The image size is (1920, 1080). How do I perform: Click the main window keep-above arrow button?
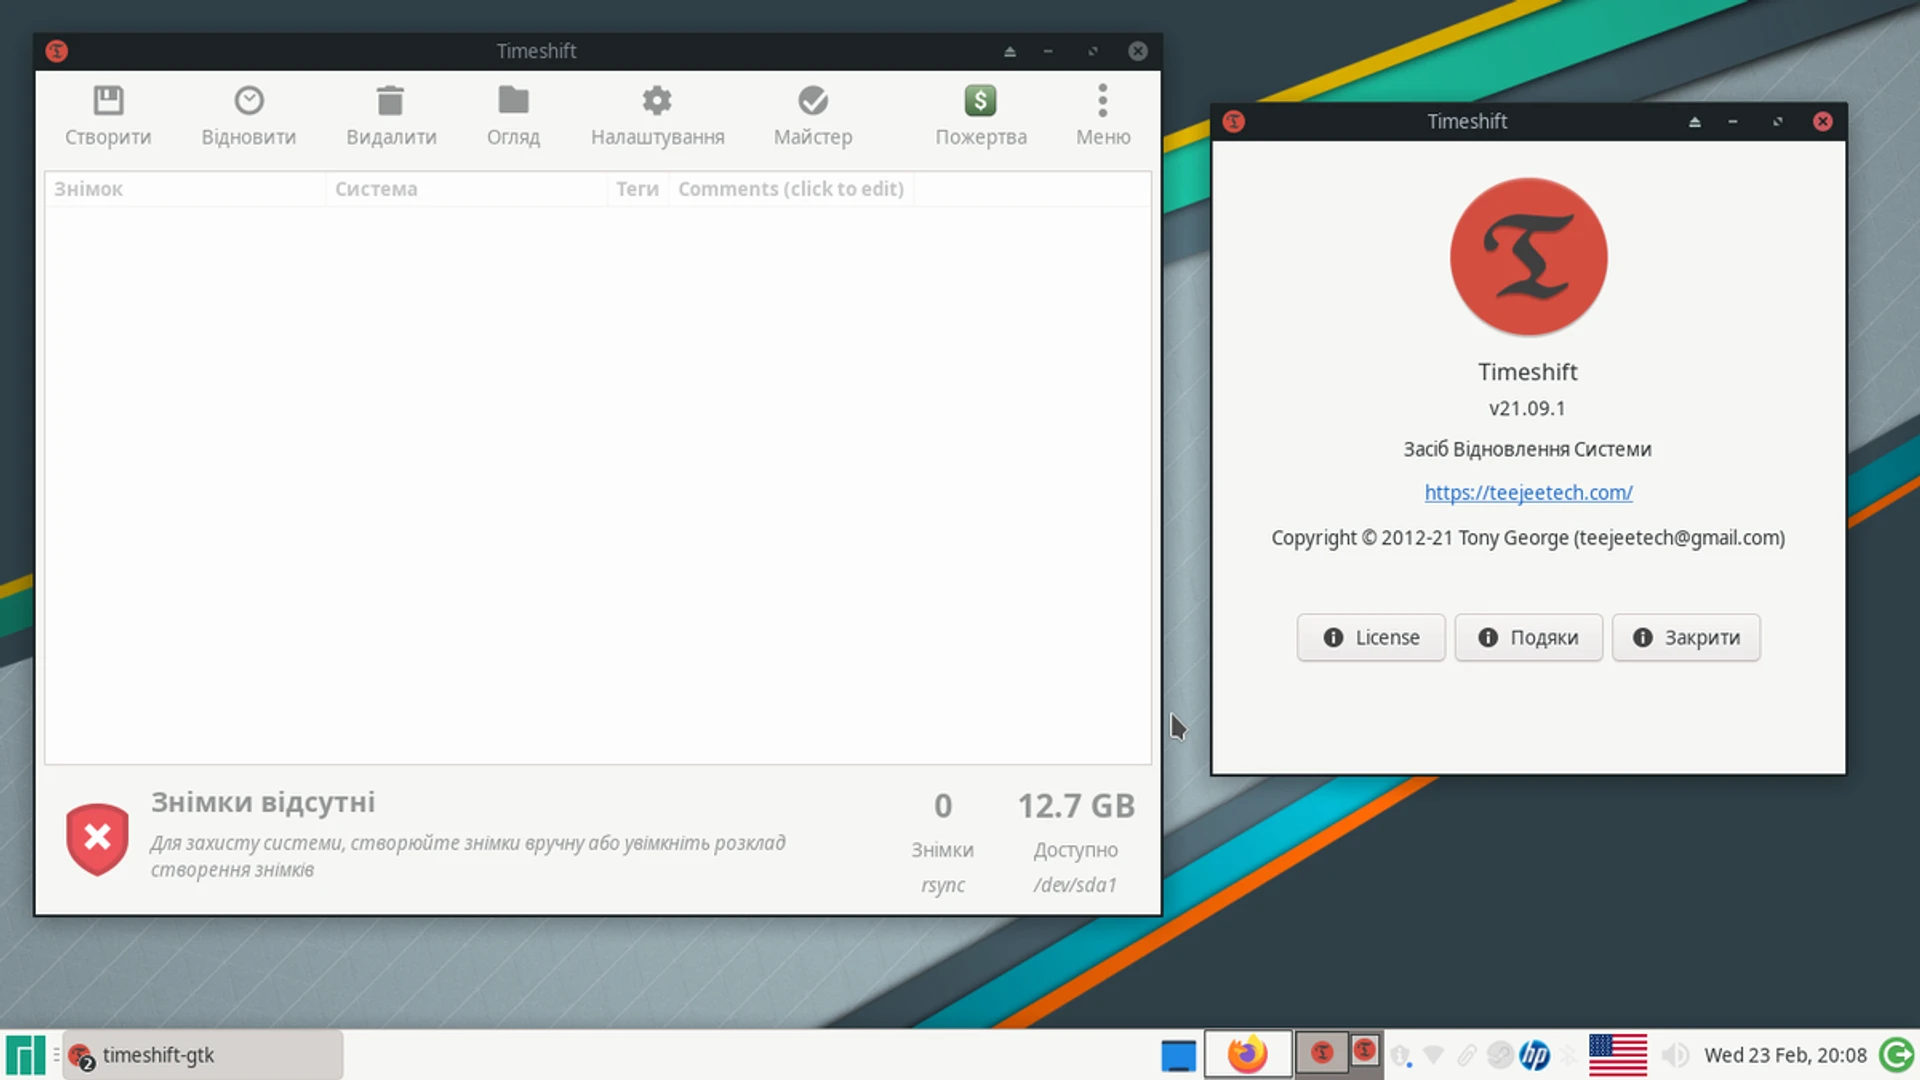(x=1010, y=51)
